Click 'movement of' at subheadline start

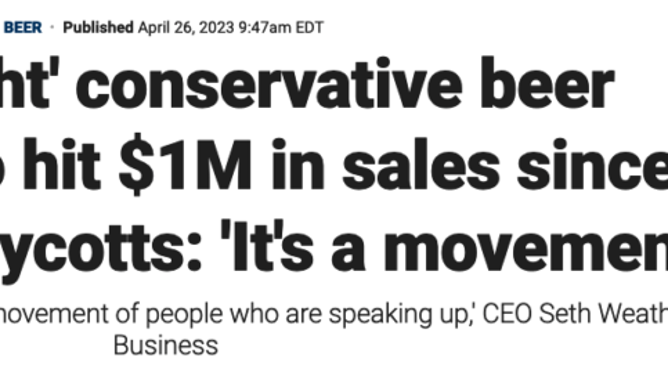pyautogui.click(x=70, y=313)
